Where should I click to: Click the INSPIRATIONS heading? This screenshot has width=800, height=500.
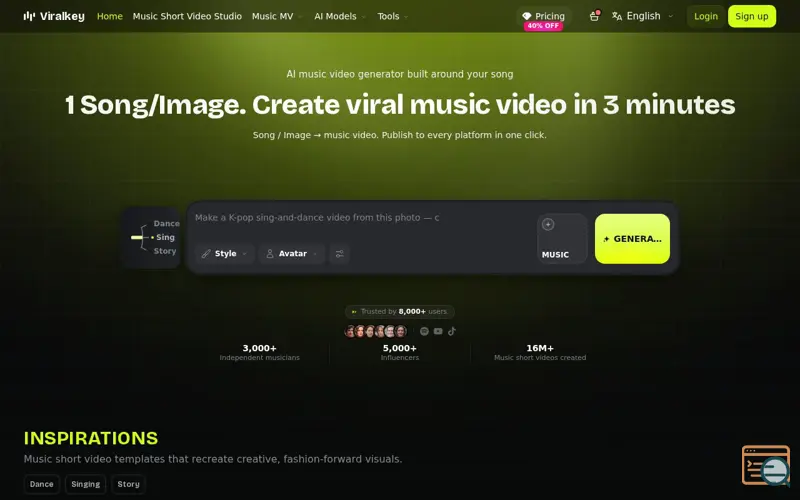coord(91,438)
